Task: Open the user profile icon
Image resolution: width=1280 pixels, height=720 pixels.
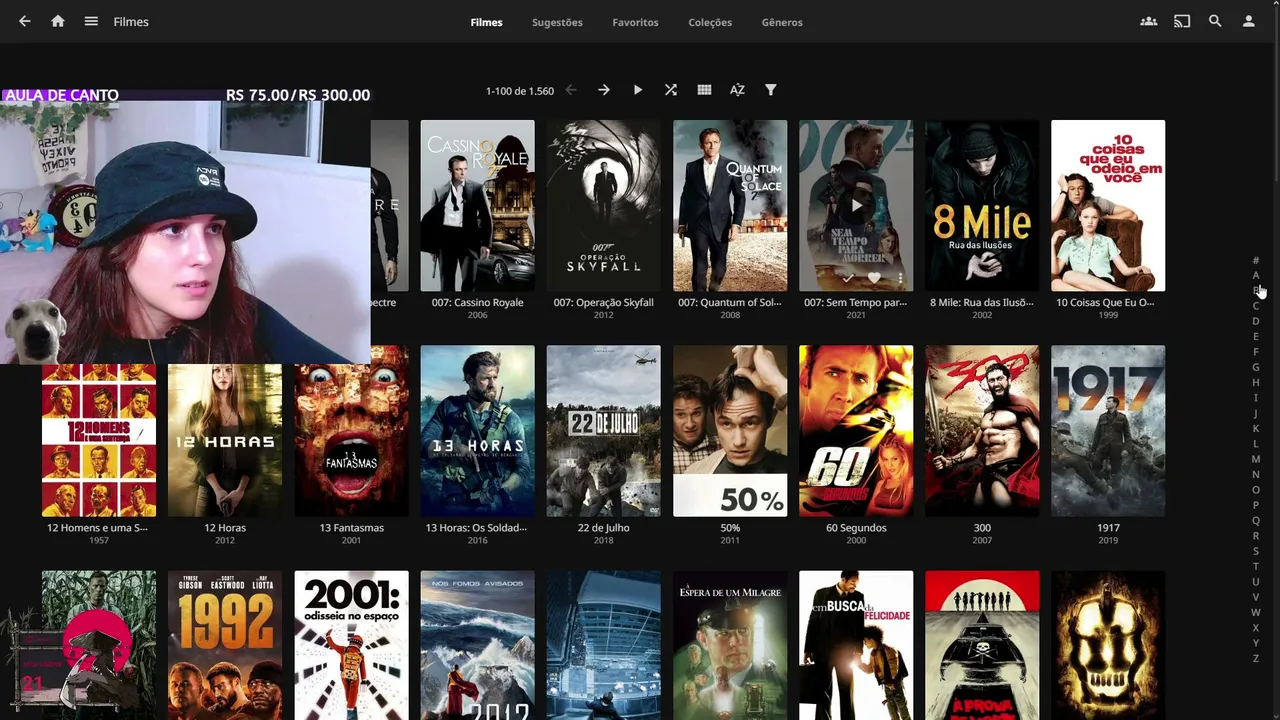Action: (1248, 21)
